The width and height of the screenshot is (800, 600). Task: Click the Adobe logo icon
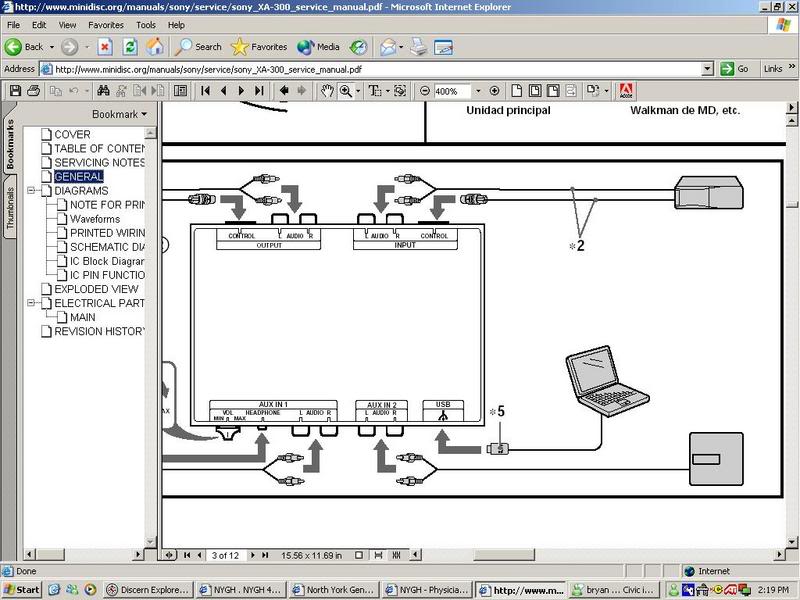coord(626,91)
